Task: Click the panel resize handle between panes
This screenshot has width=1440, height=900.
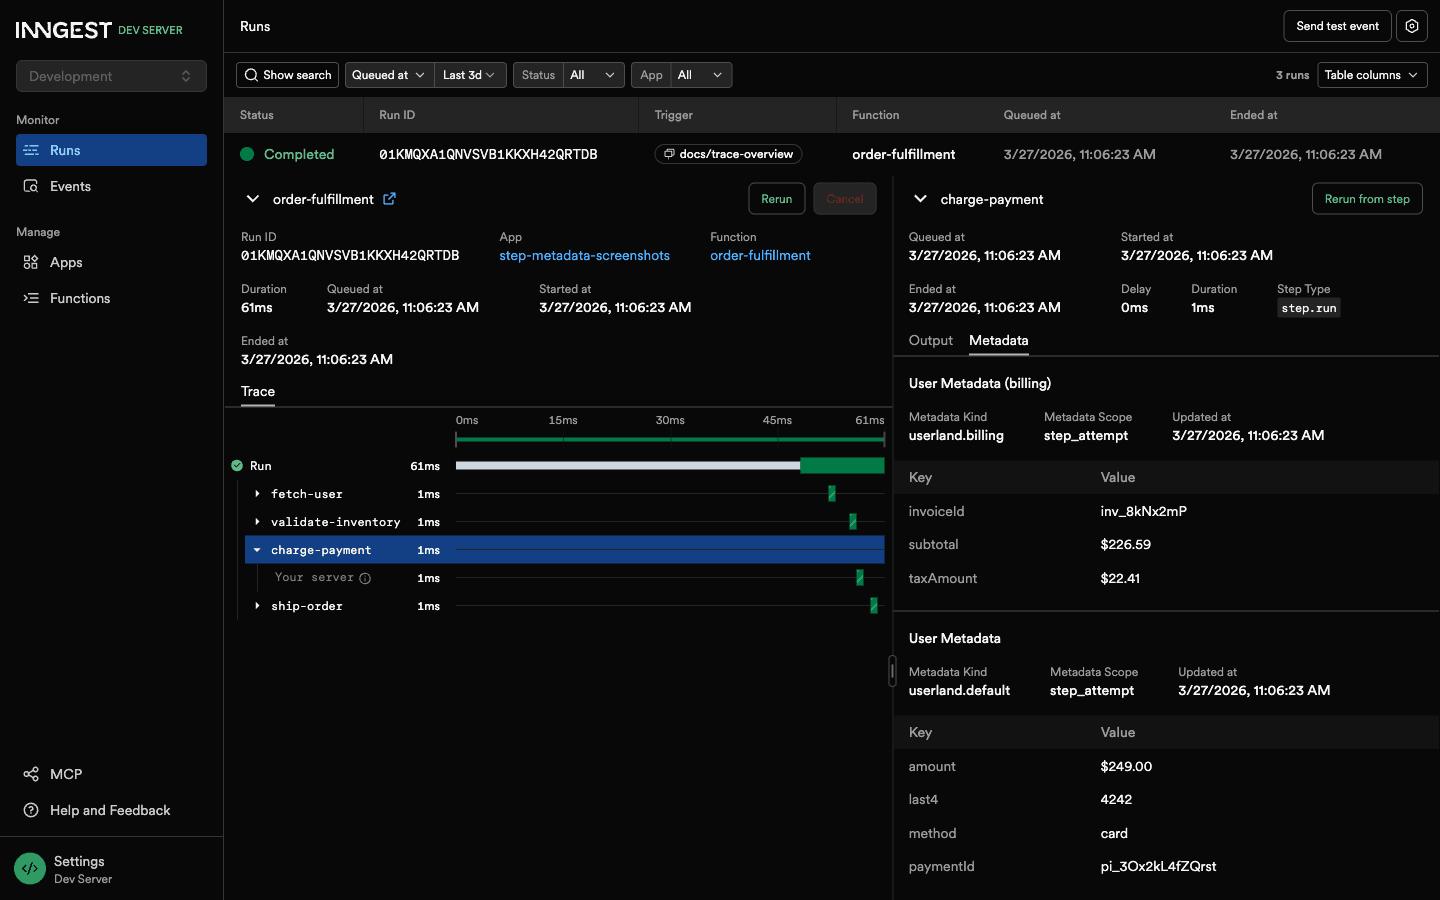Action: (x=892, y=670)
